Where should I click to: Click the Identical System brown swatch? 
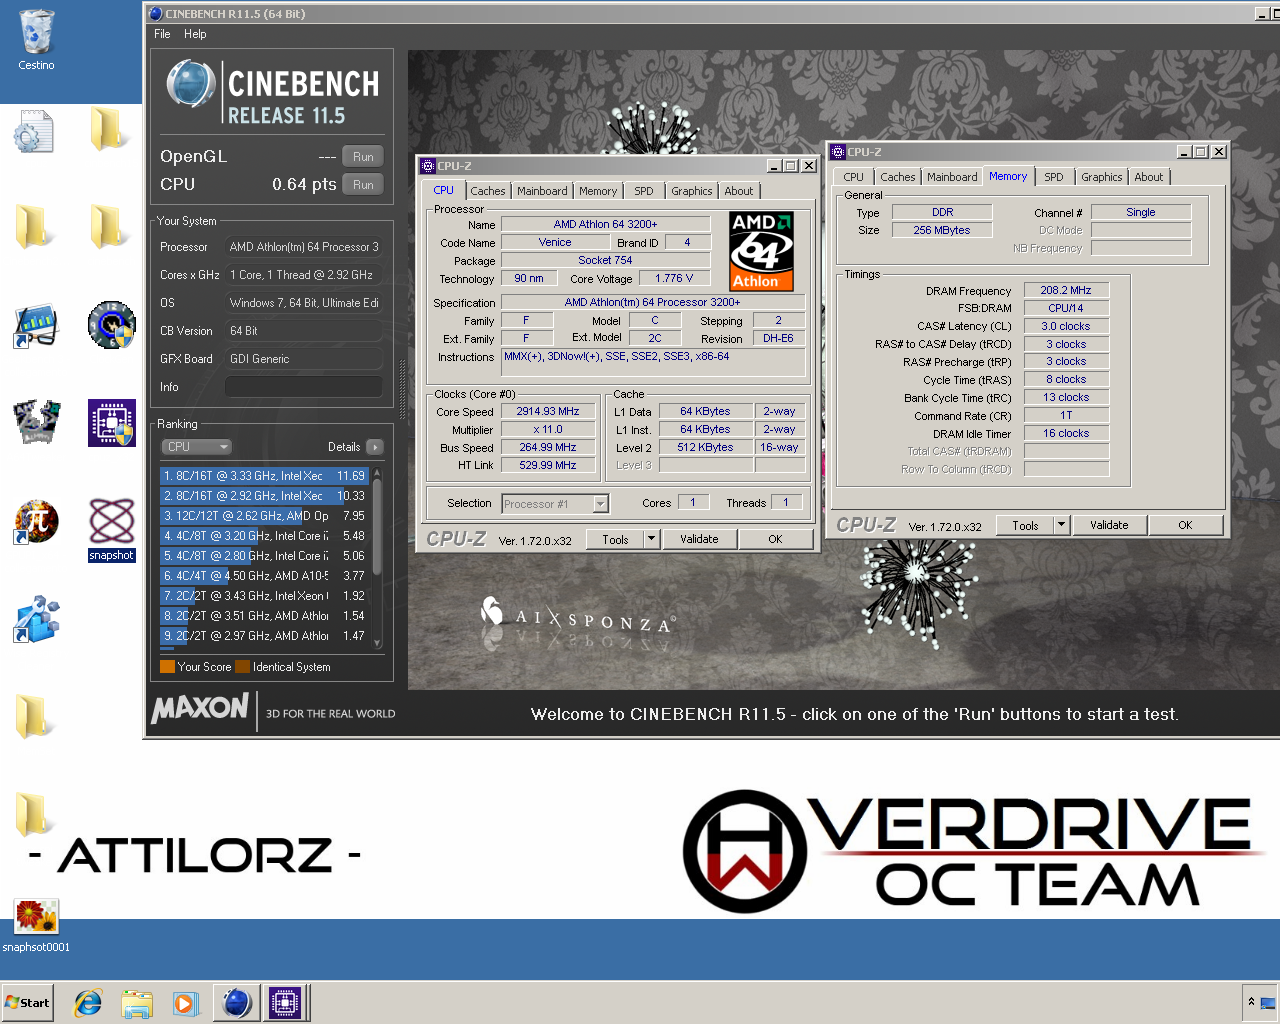pos(242,667)
